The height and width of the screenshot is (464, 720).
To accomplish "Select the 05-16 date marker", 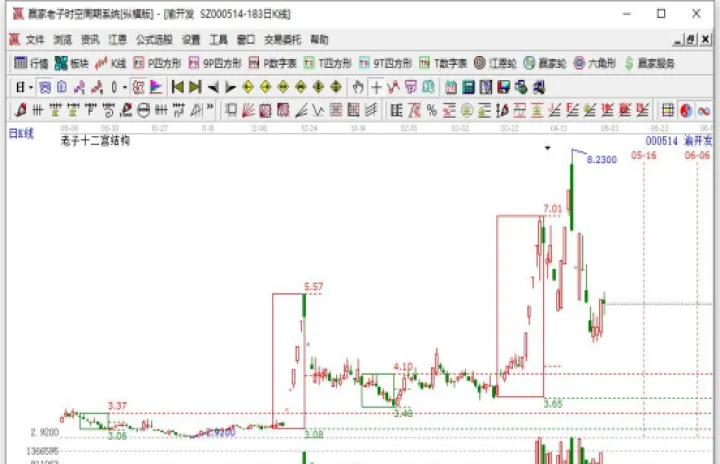I will coord(643,155).
